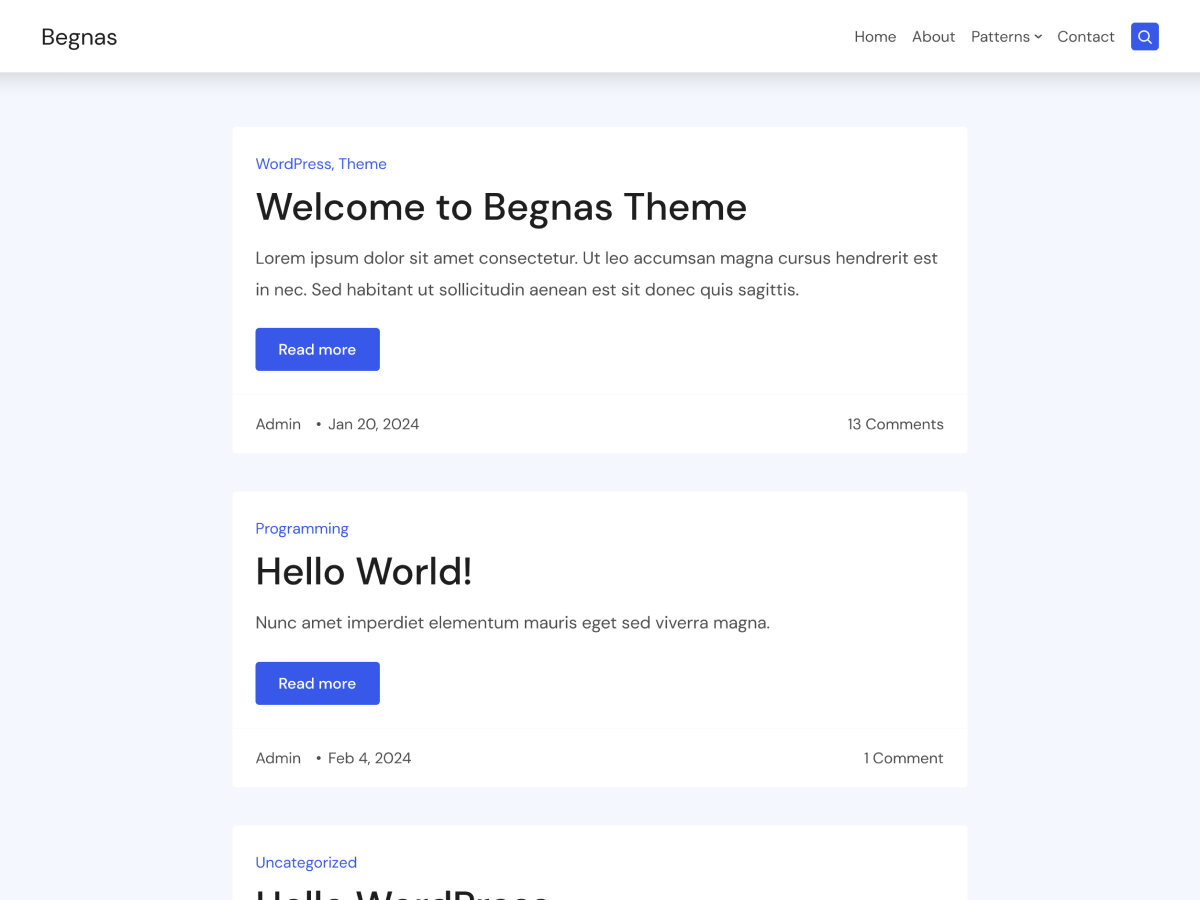Open the WordPress category link
This screenshot has height=900, width=1200.
293,163
